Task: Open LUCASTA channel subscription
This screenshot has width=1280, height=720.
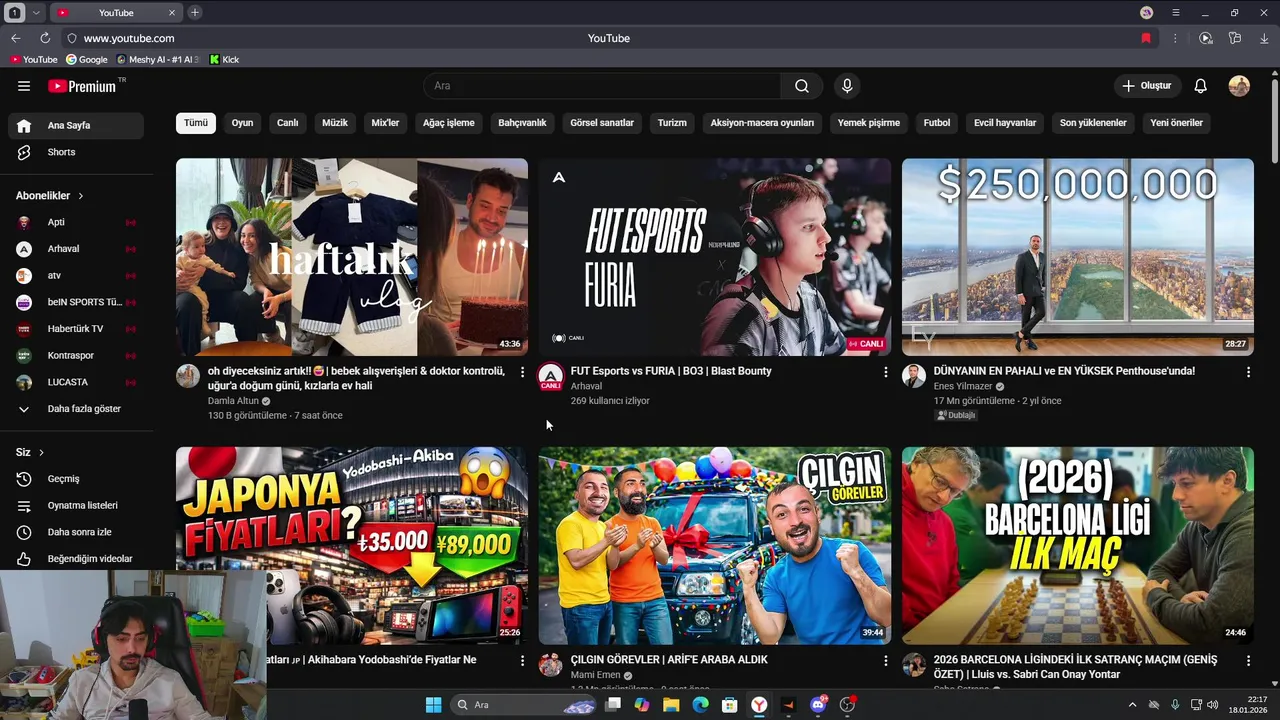Action: [76, 382]
